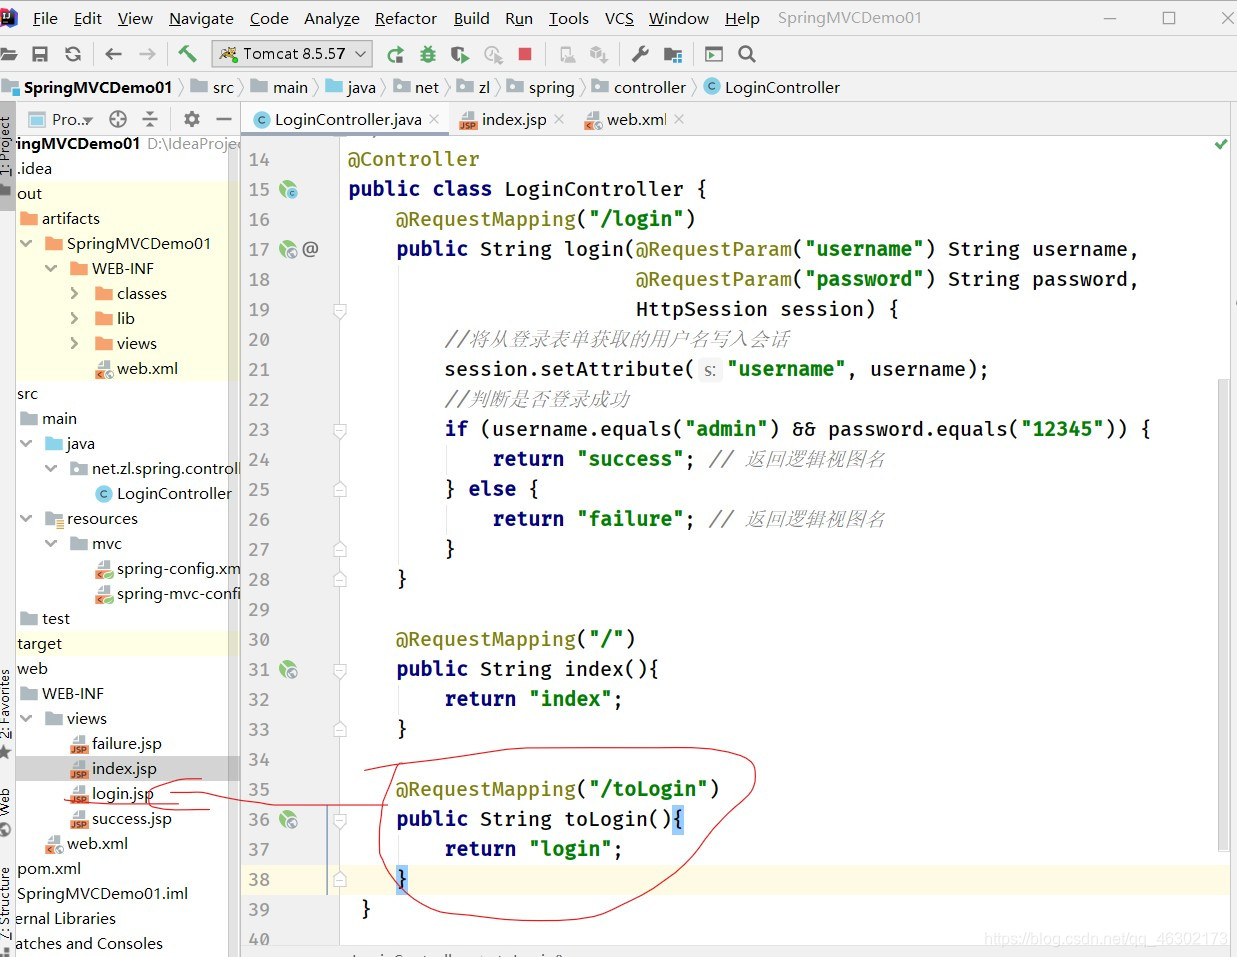Screen dimensions: 1237x957
Task: Expand the lib folder
Action: [x=75, y=318]
